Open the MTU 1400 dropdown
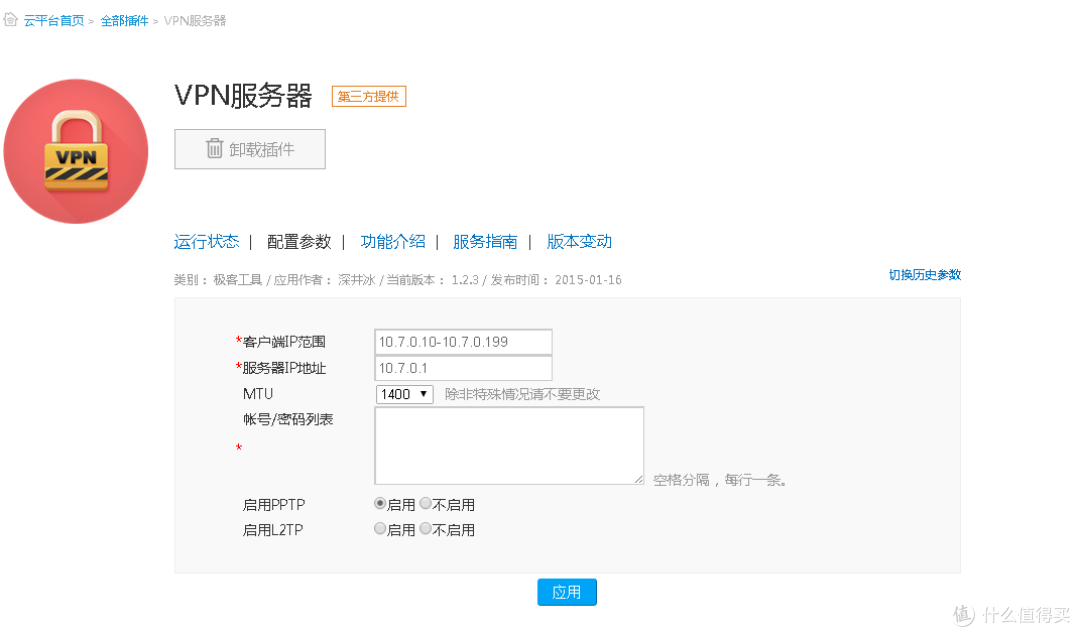This screenshot has width=1080, height=637. coord(404,394)
